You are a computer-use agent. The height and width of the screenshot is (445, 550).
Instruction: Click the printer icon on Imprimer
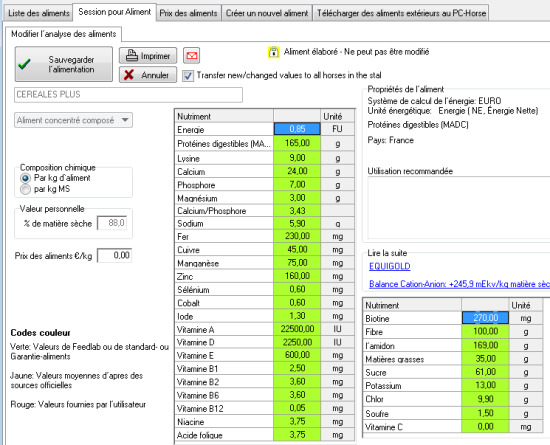[132, 56]
